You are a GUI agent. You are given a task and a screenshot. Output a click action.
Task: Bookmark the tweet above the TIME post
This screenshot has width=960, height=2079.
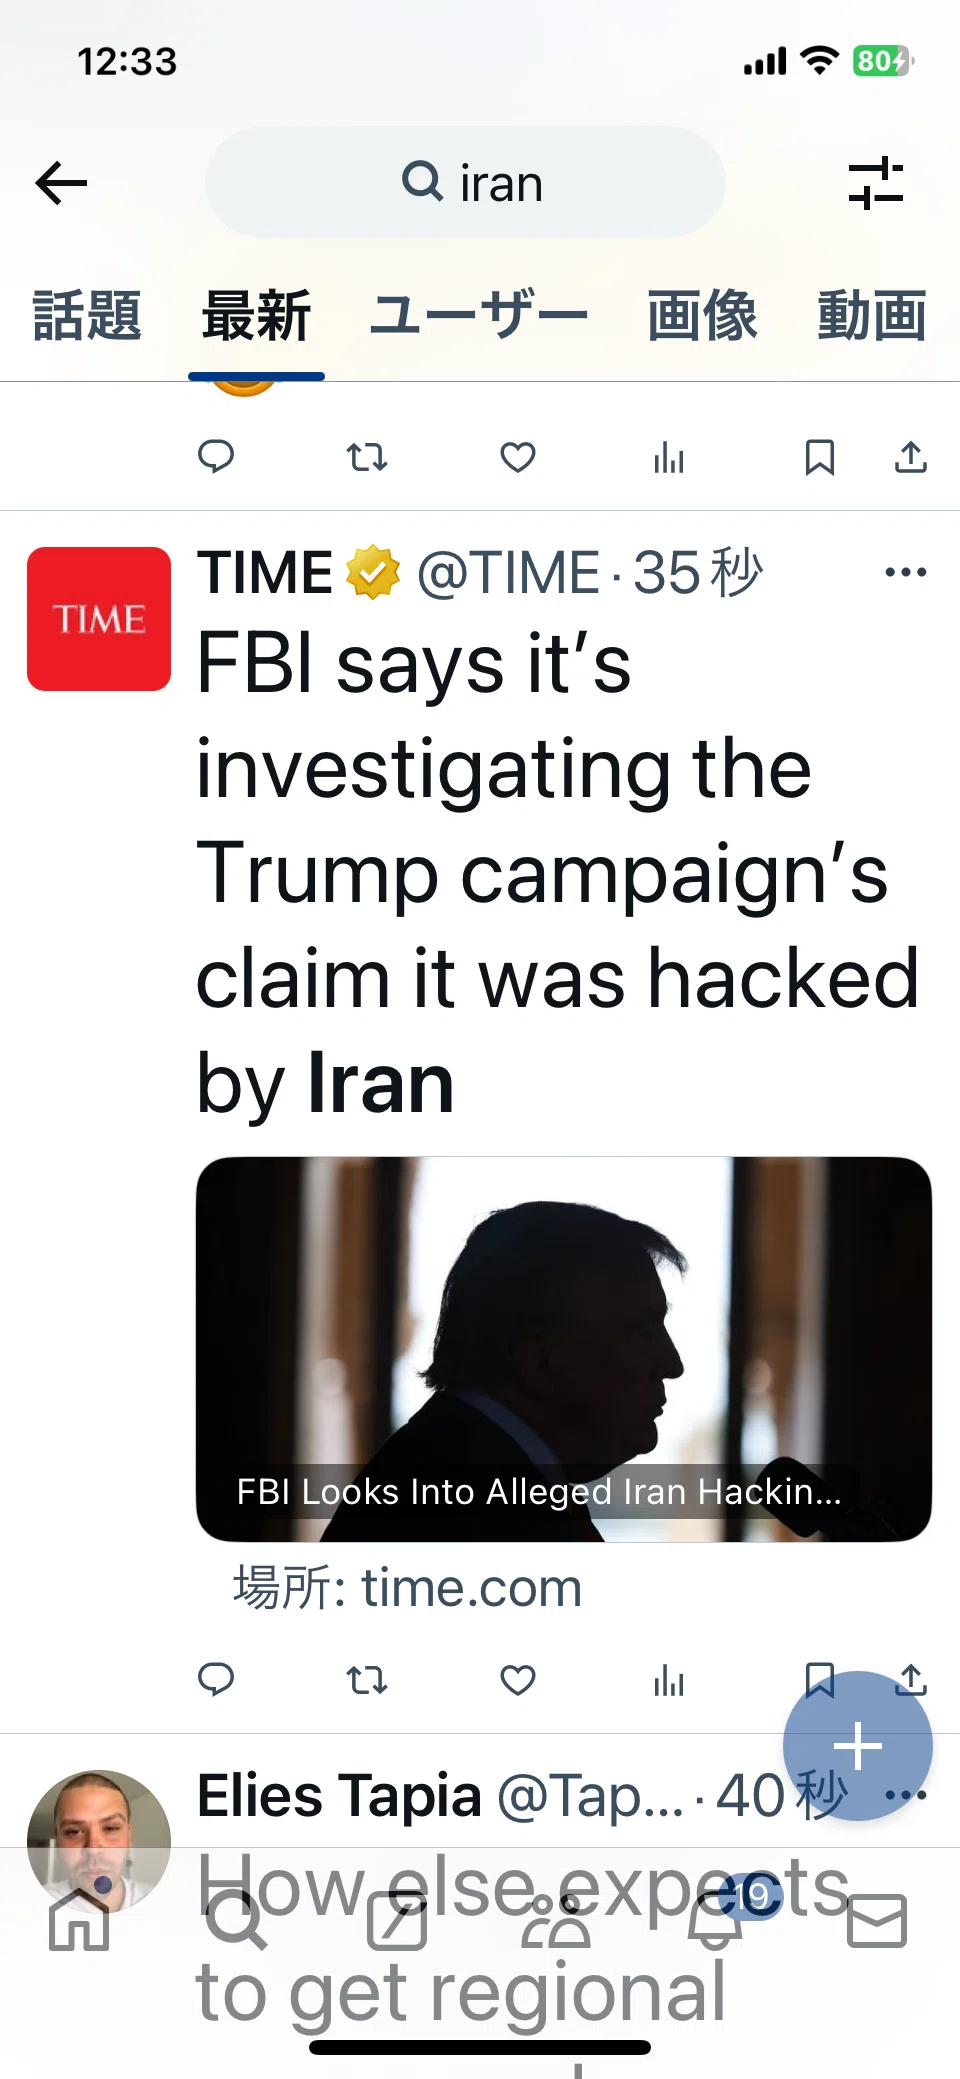(x=820, y=457)
